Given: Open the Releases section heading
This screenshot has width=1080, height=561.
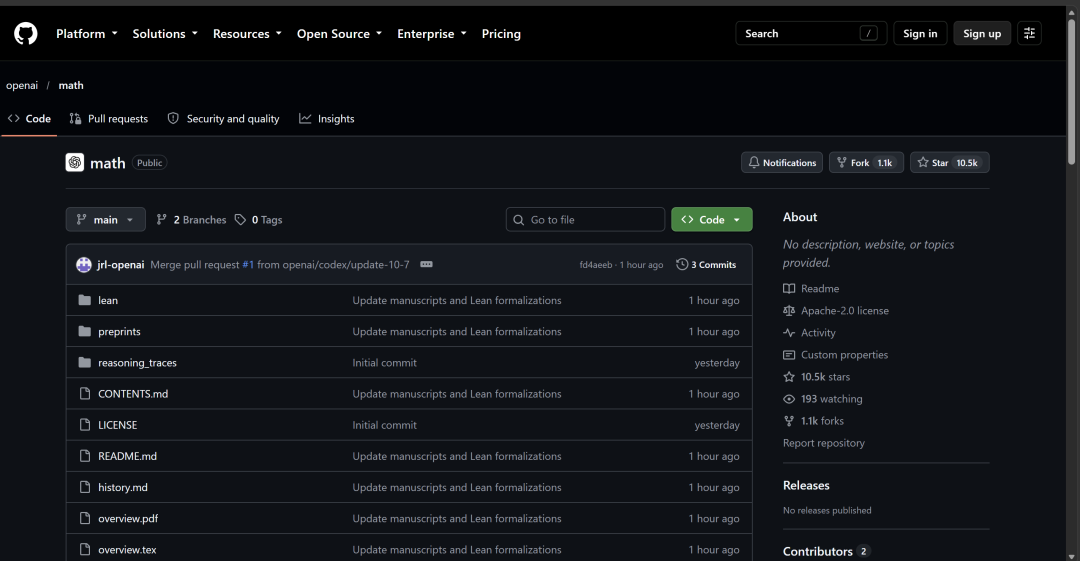Looking at the screenshot, I should pos(806,485).
